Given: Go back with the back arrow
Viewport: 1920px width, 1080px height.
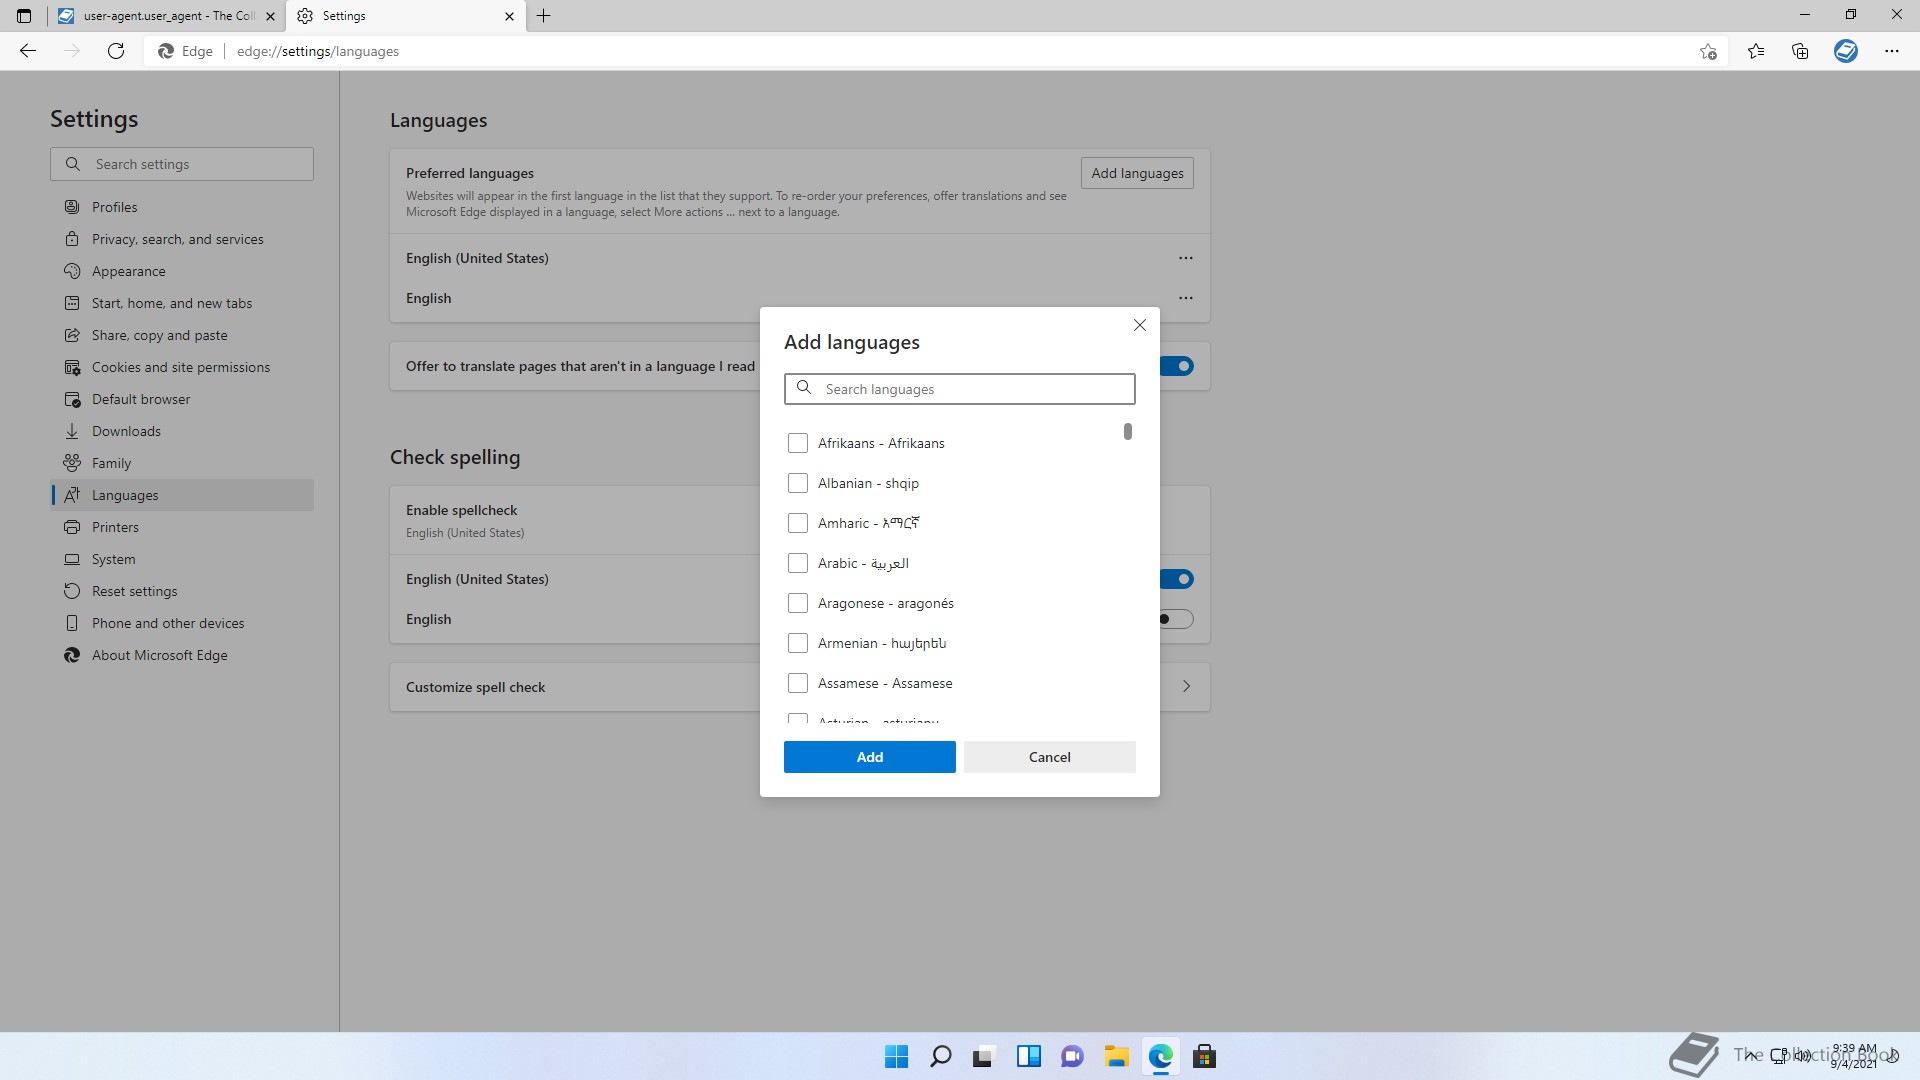Looking at the screenshot, I should [x=28, y=51].
